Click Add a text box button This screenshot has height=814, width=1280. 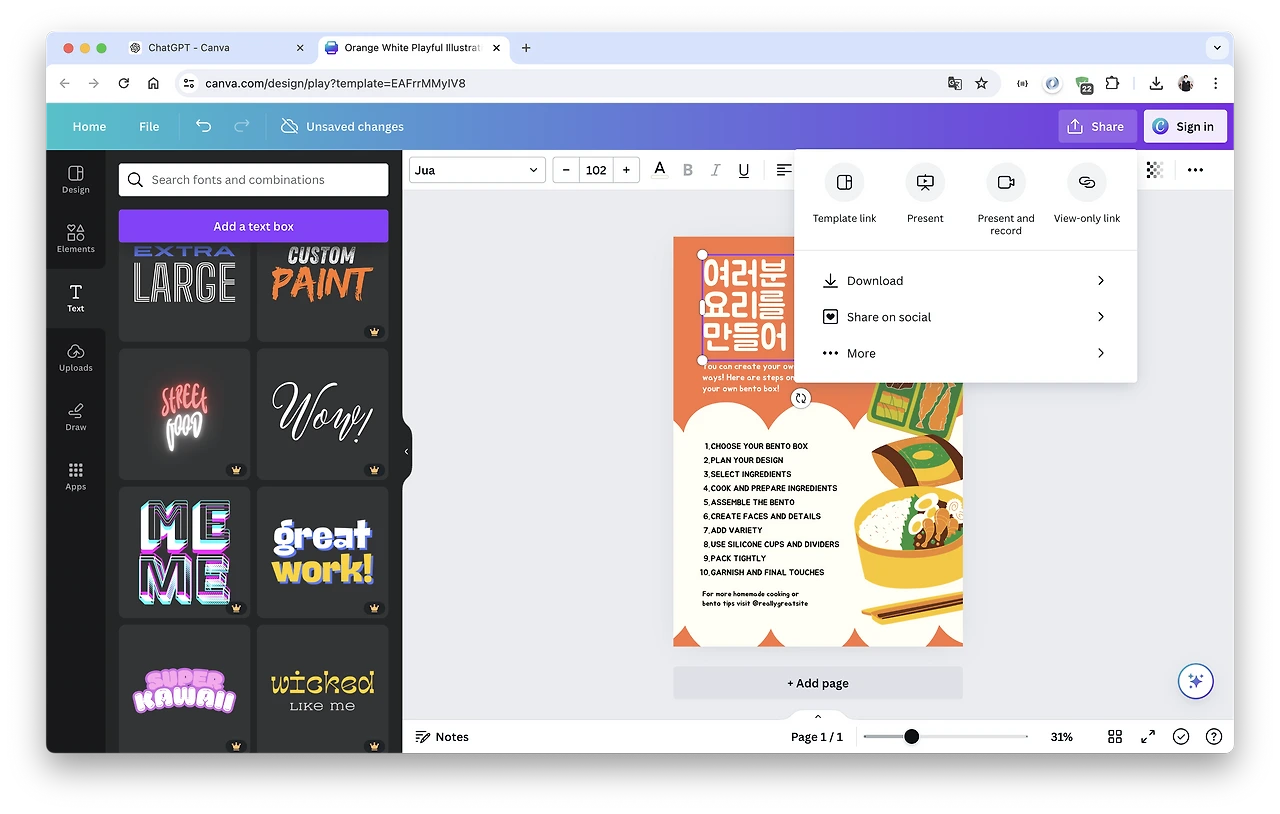coord(253,226)
